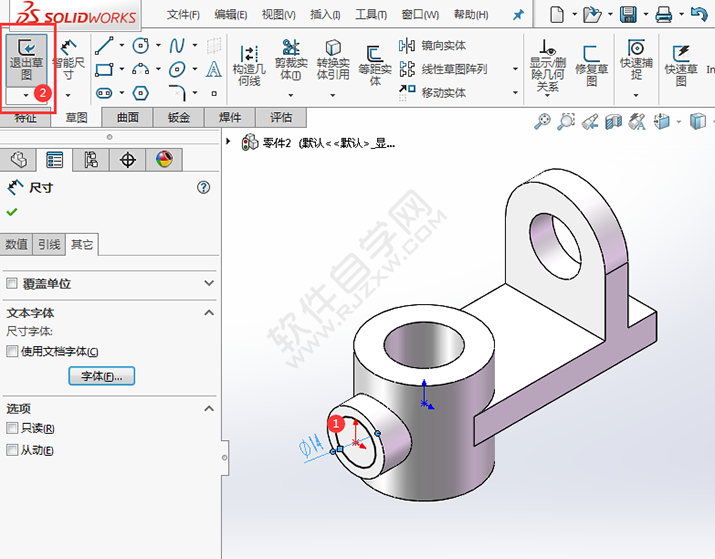Toggle the 覆盖单位 checkbox
Screen dimensions: 715x559
tap(12, 284)
